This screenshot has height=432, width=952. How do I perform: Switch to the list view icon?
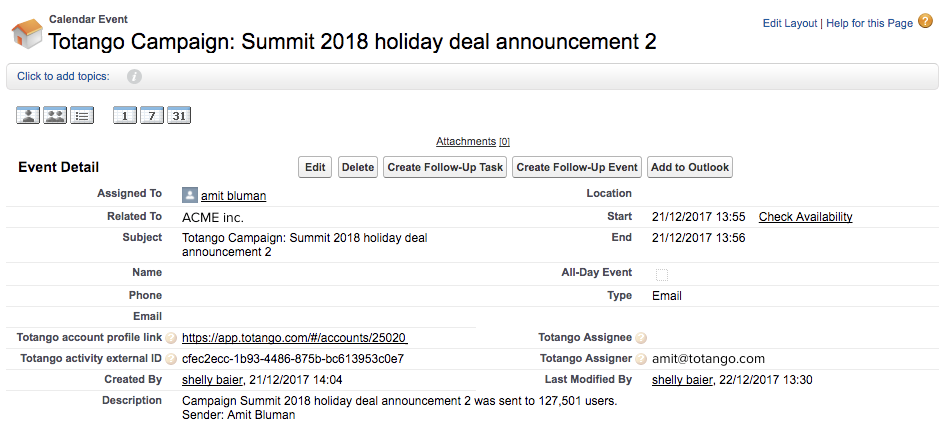pyautogui.click(x=82, y=115)
